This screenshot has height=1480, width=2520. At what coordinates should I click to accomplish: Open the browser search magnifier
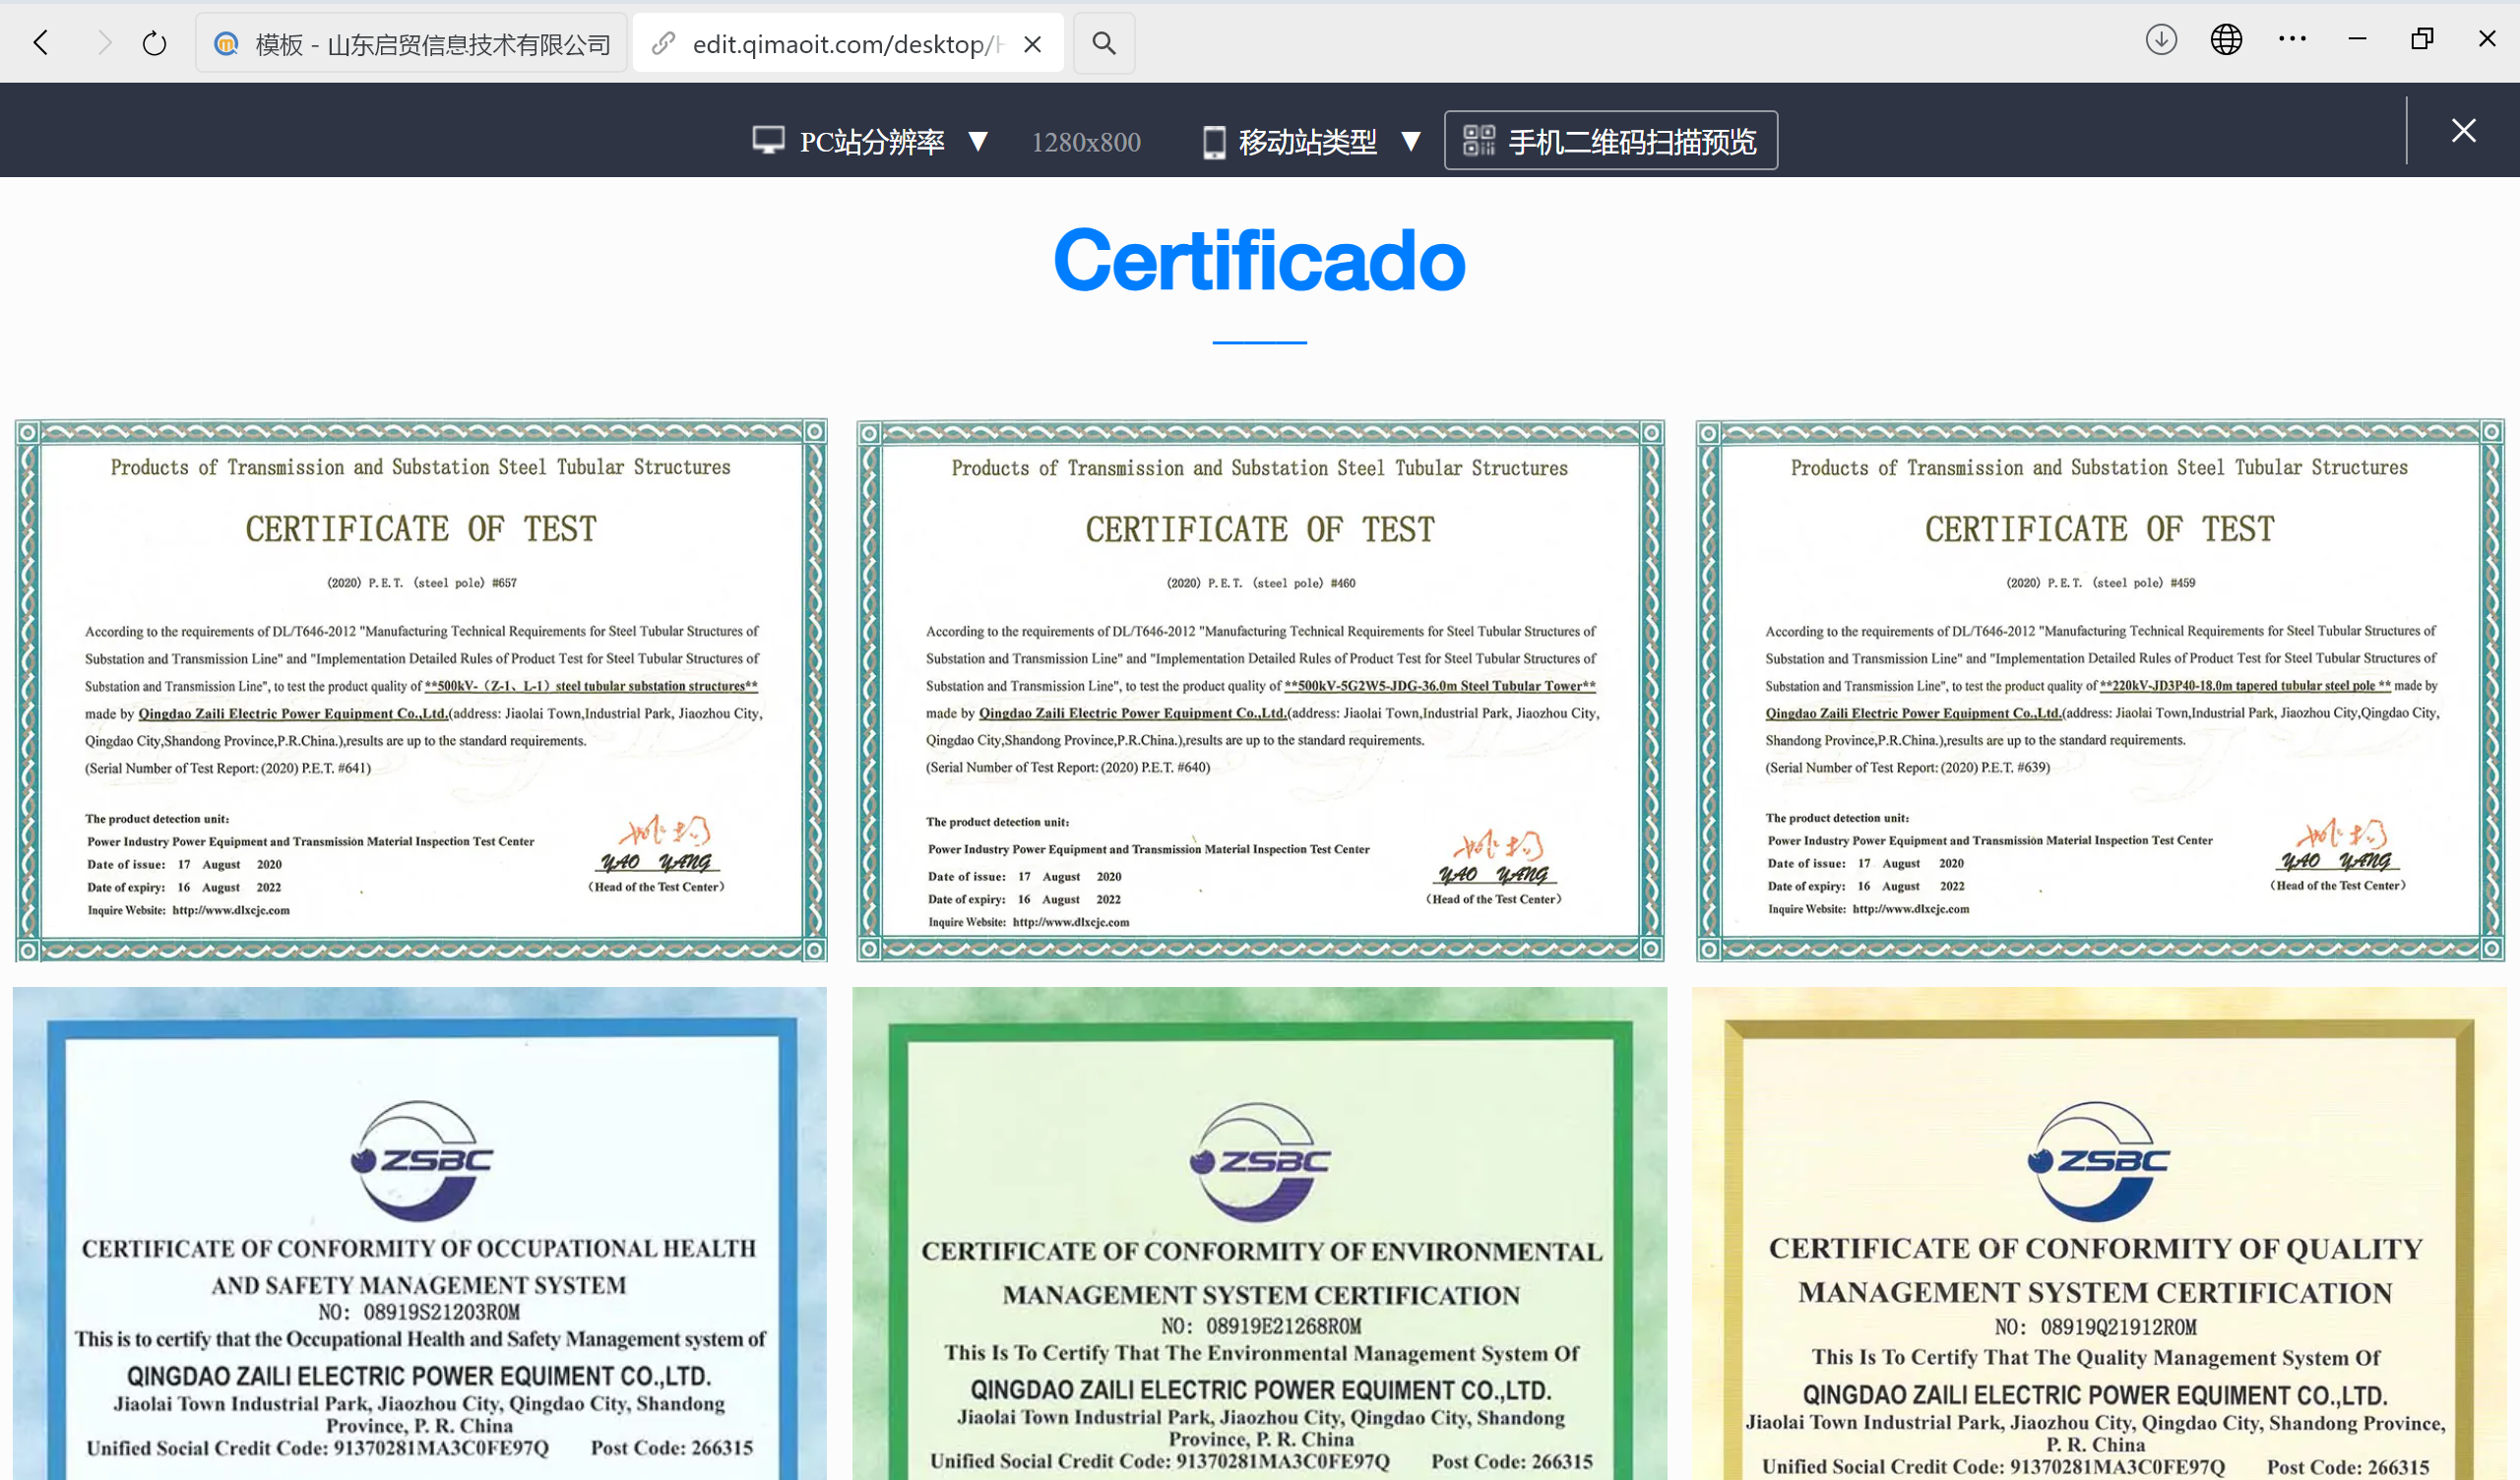1103,43
